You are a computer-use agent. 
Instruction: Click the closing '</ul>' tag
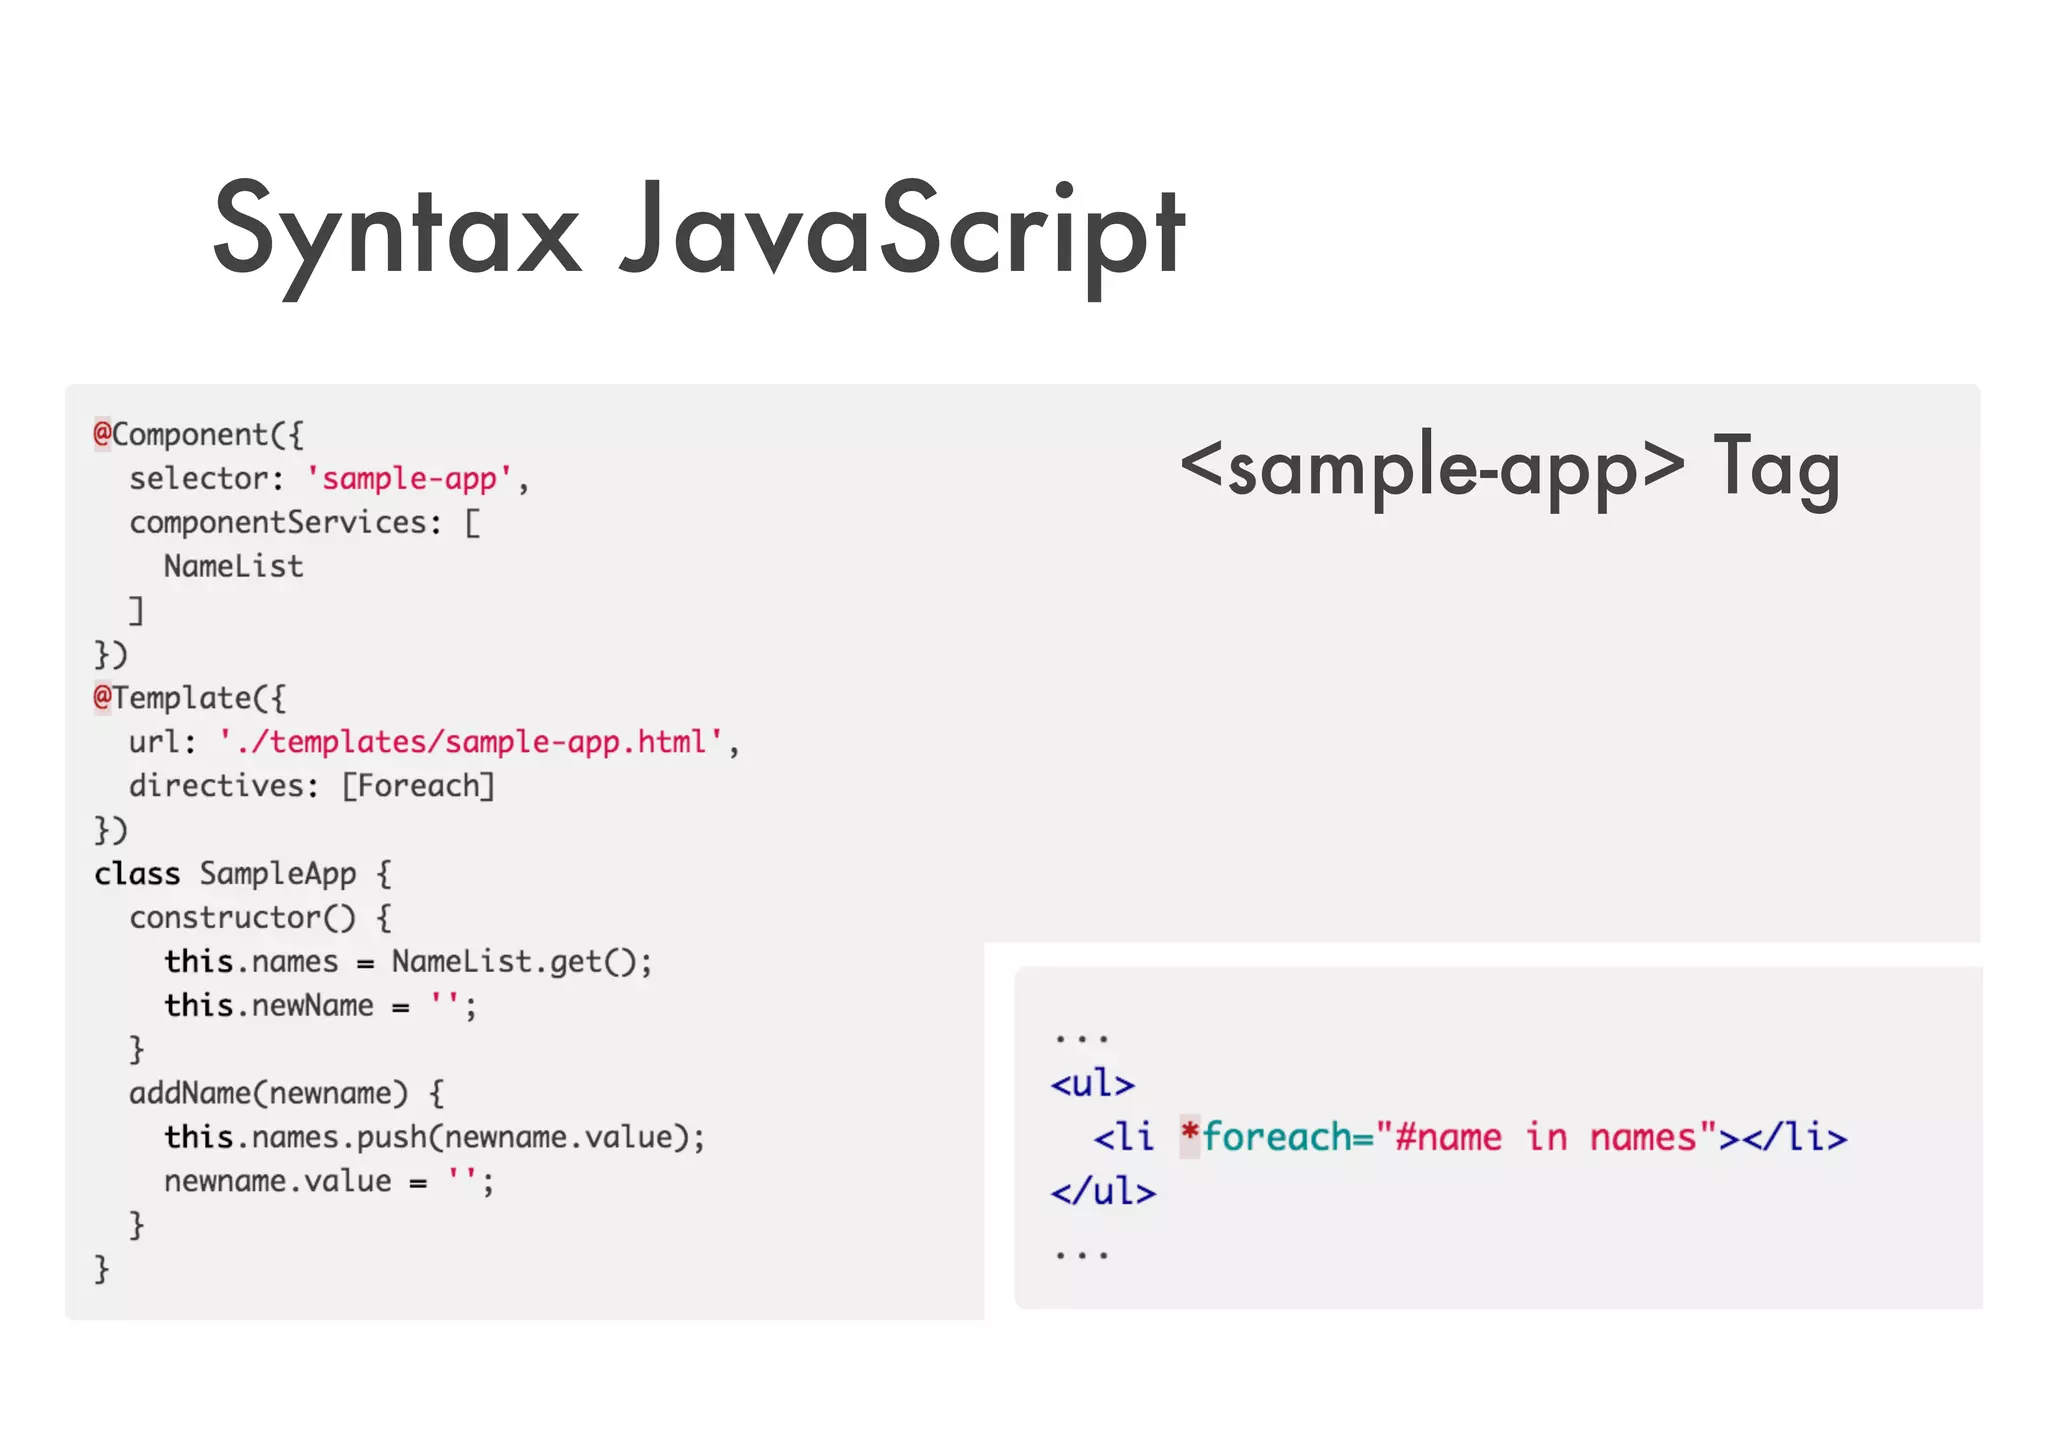[x=1103, y=1191]
